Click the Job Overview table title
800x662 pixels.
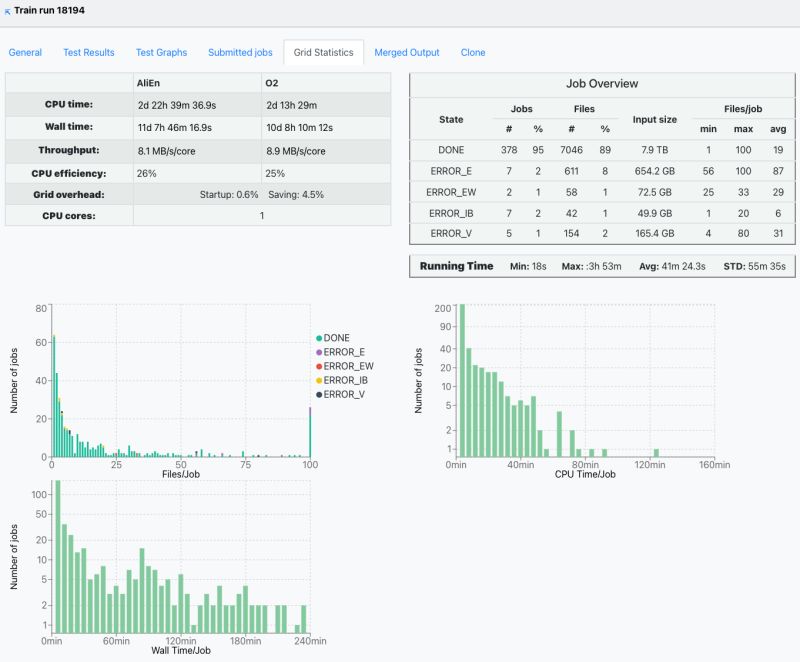tap(602, 84)
